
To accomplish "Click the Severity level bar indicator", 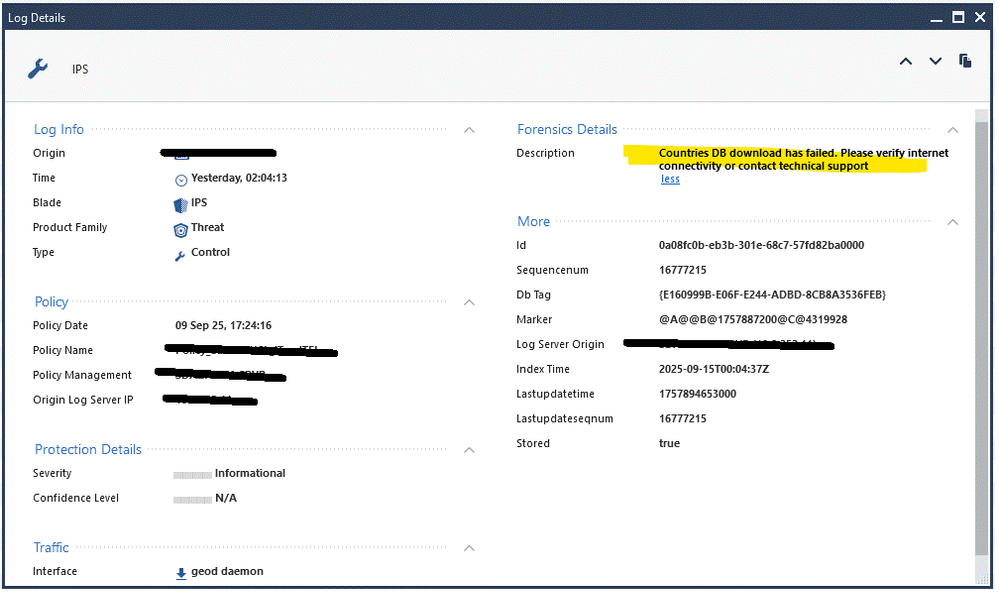I will (192, 474).
